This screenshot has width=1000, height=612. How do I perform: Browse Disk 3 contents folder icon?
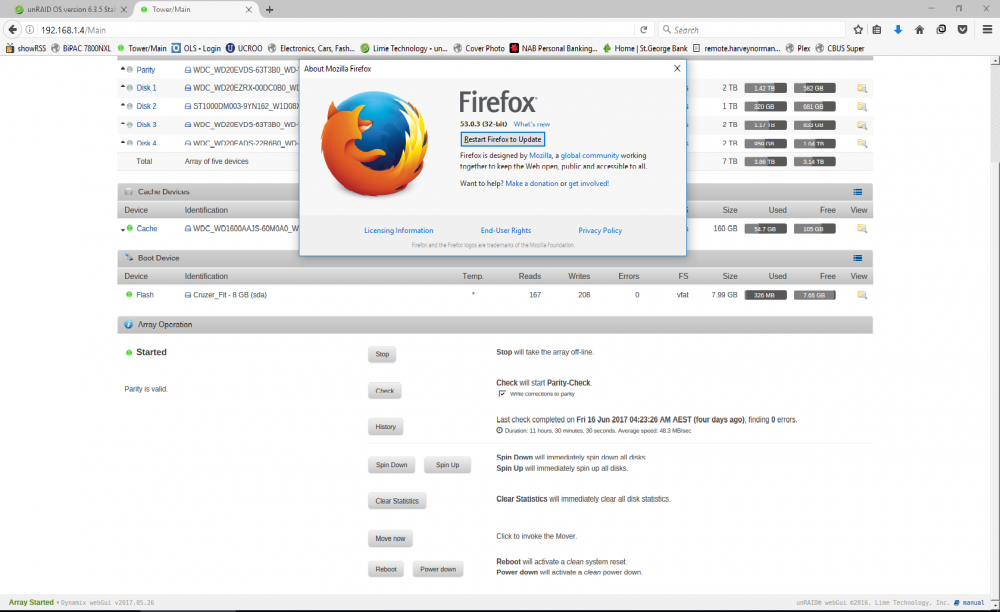tap(862, 125)
